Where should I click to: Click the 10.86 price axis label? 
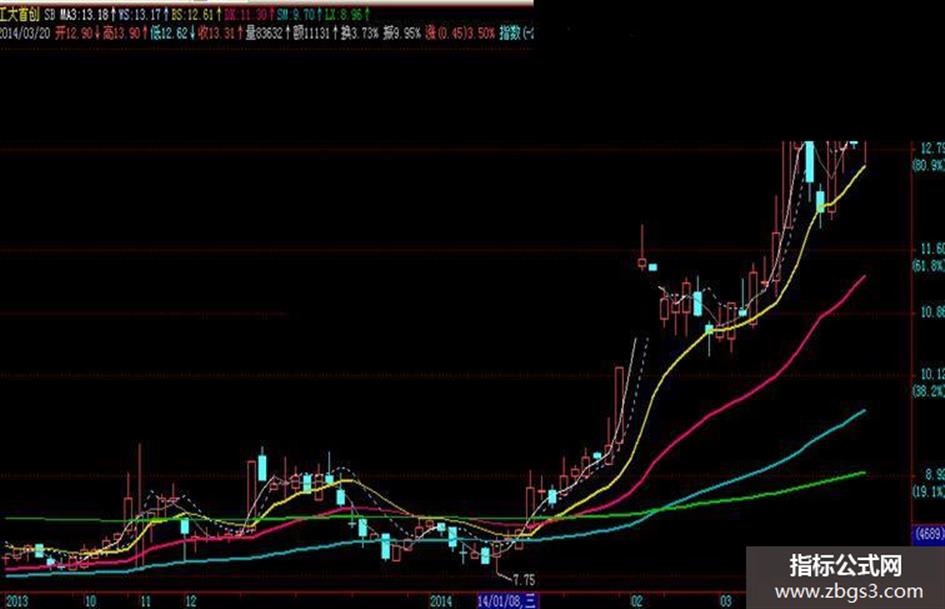coord(932,312)
